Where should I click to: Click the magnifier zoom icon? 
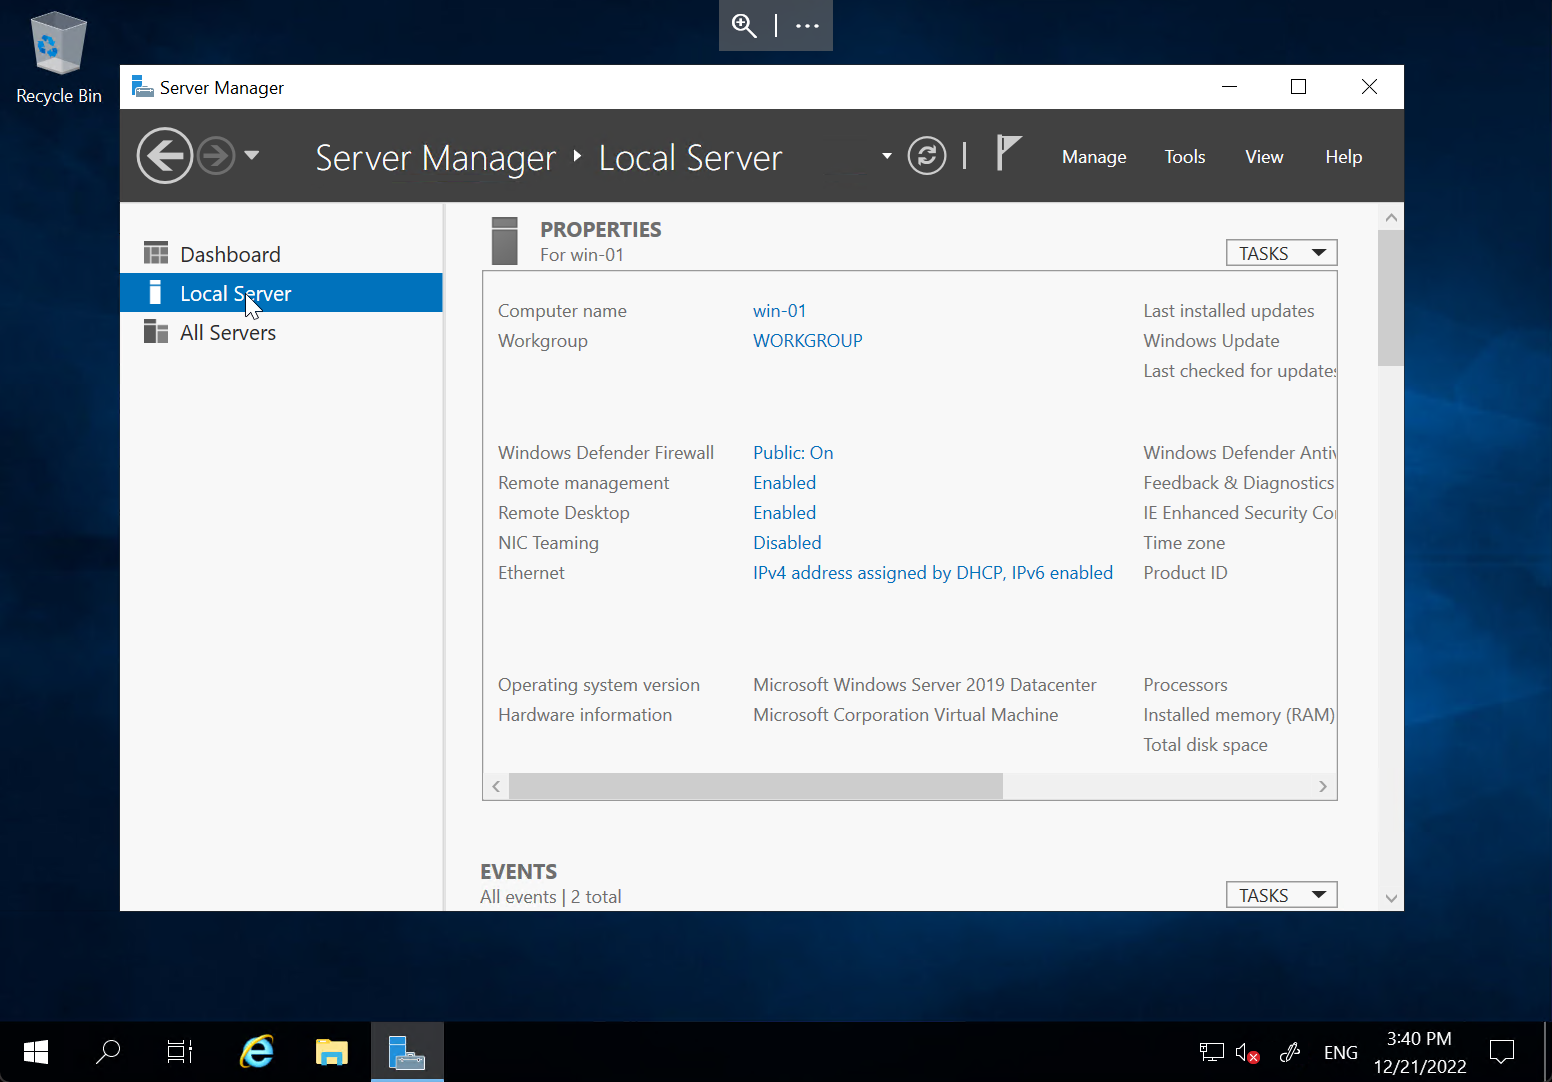(744, 25)
